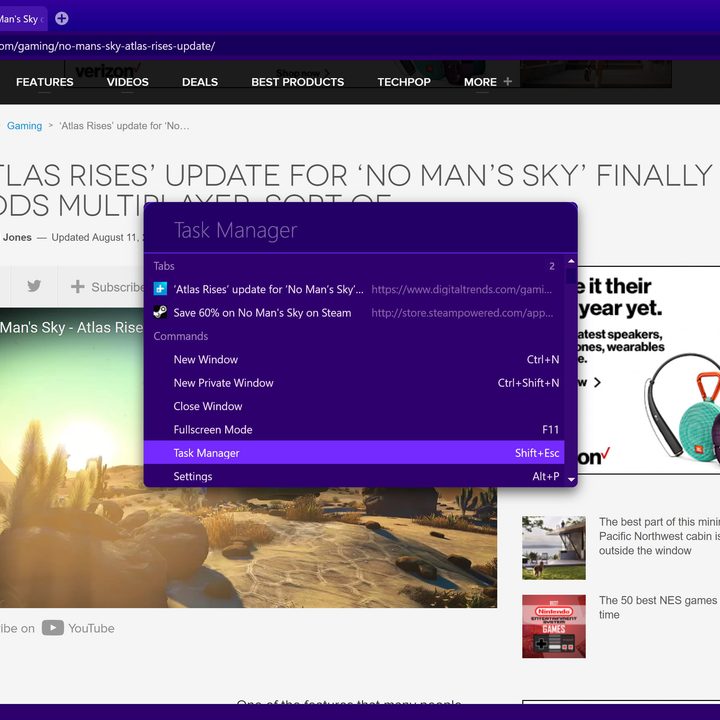720x720 pixels.
Task: Switch to 'Save 60% on No Man's Sky' tab entry
Action: click(x=262, y=313)
